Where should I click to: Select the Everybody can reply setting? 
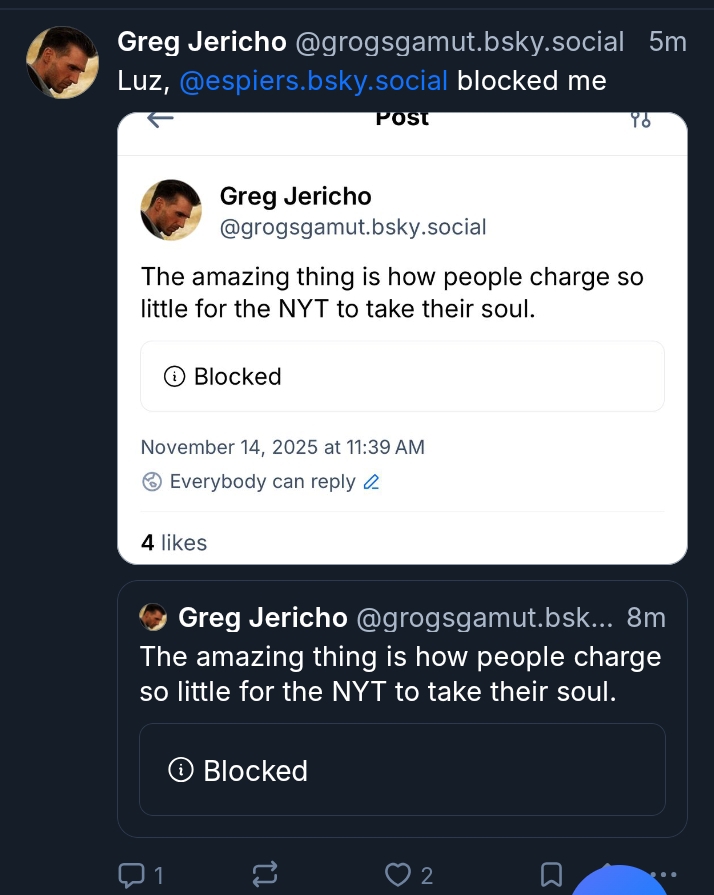click(x=262, y=482)
